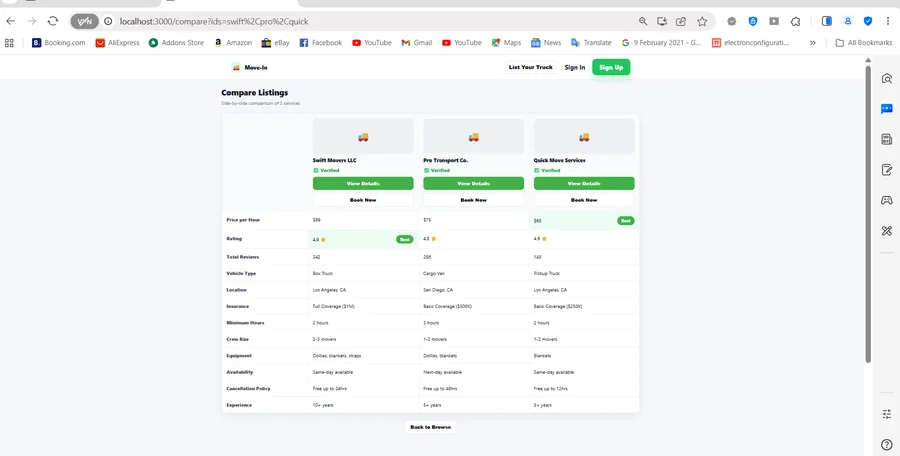
Task: Book Now for Pro Transport Co.
Action: 474,200
